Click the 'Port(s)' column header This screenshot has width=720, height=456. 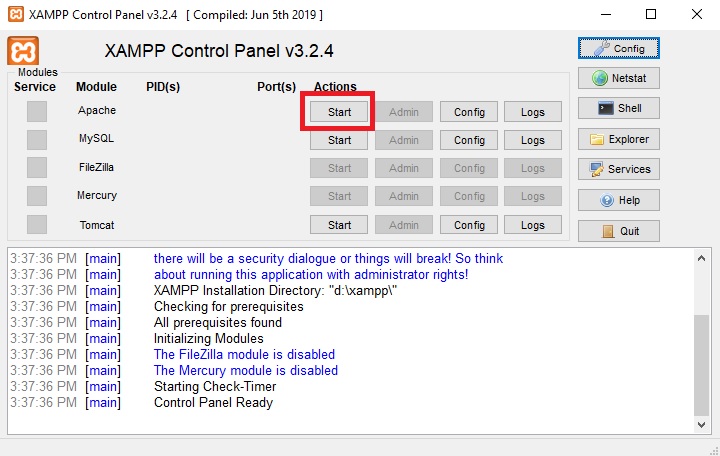pos(276,87)
